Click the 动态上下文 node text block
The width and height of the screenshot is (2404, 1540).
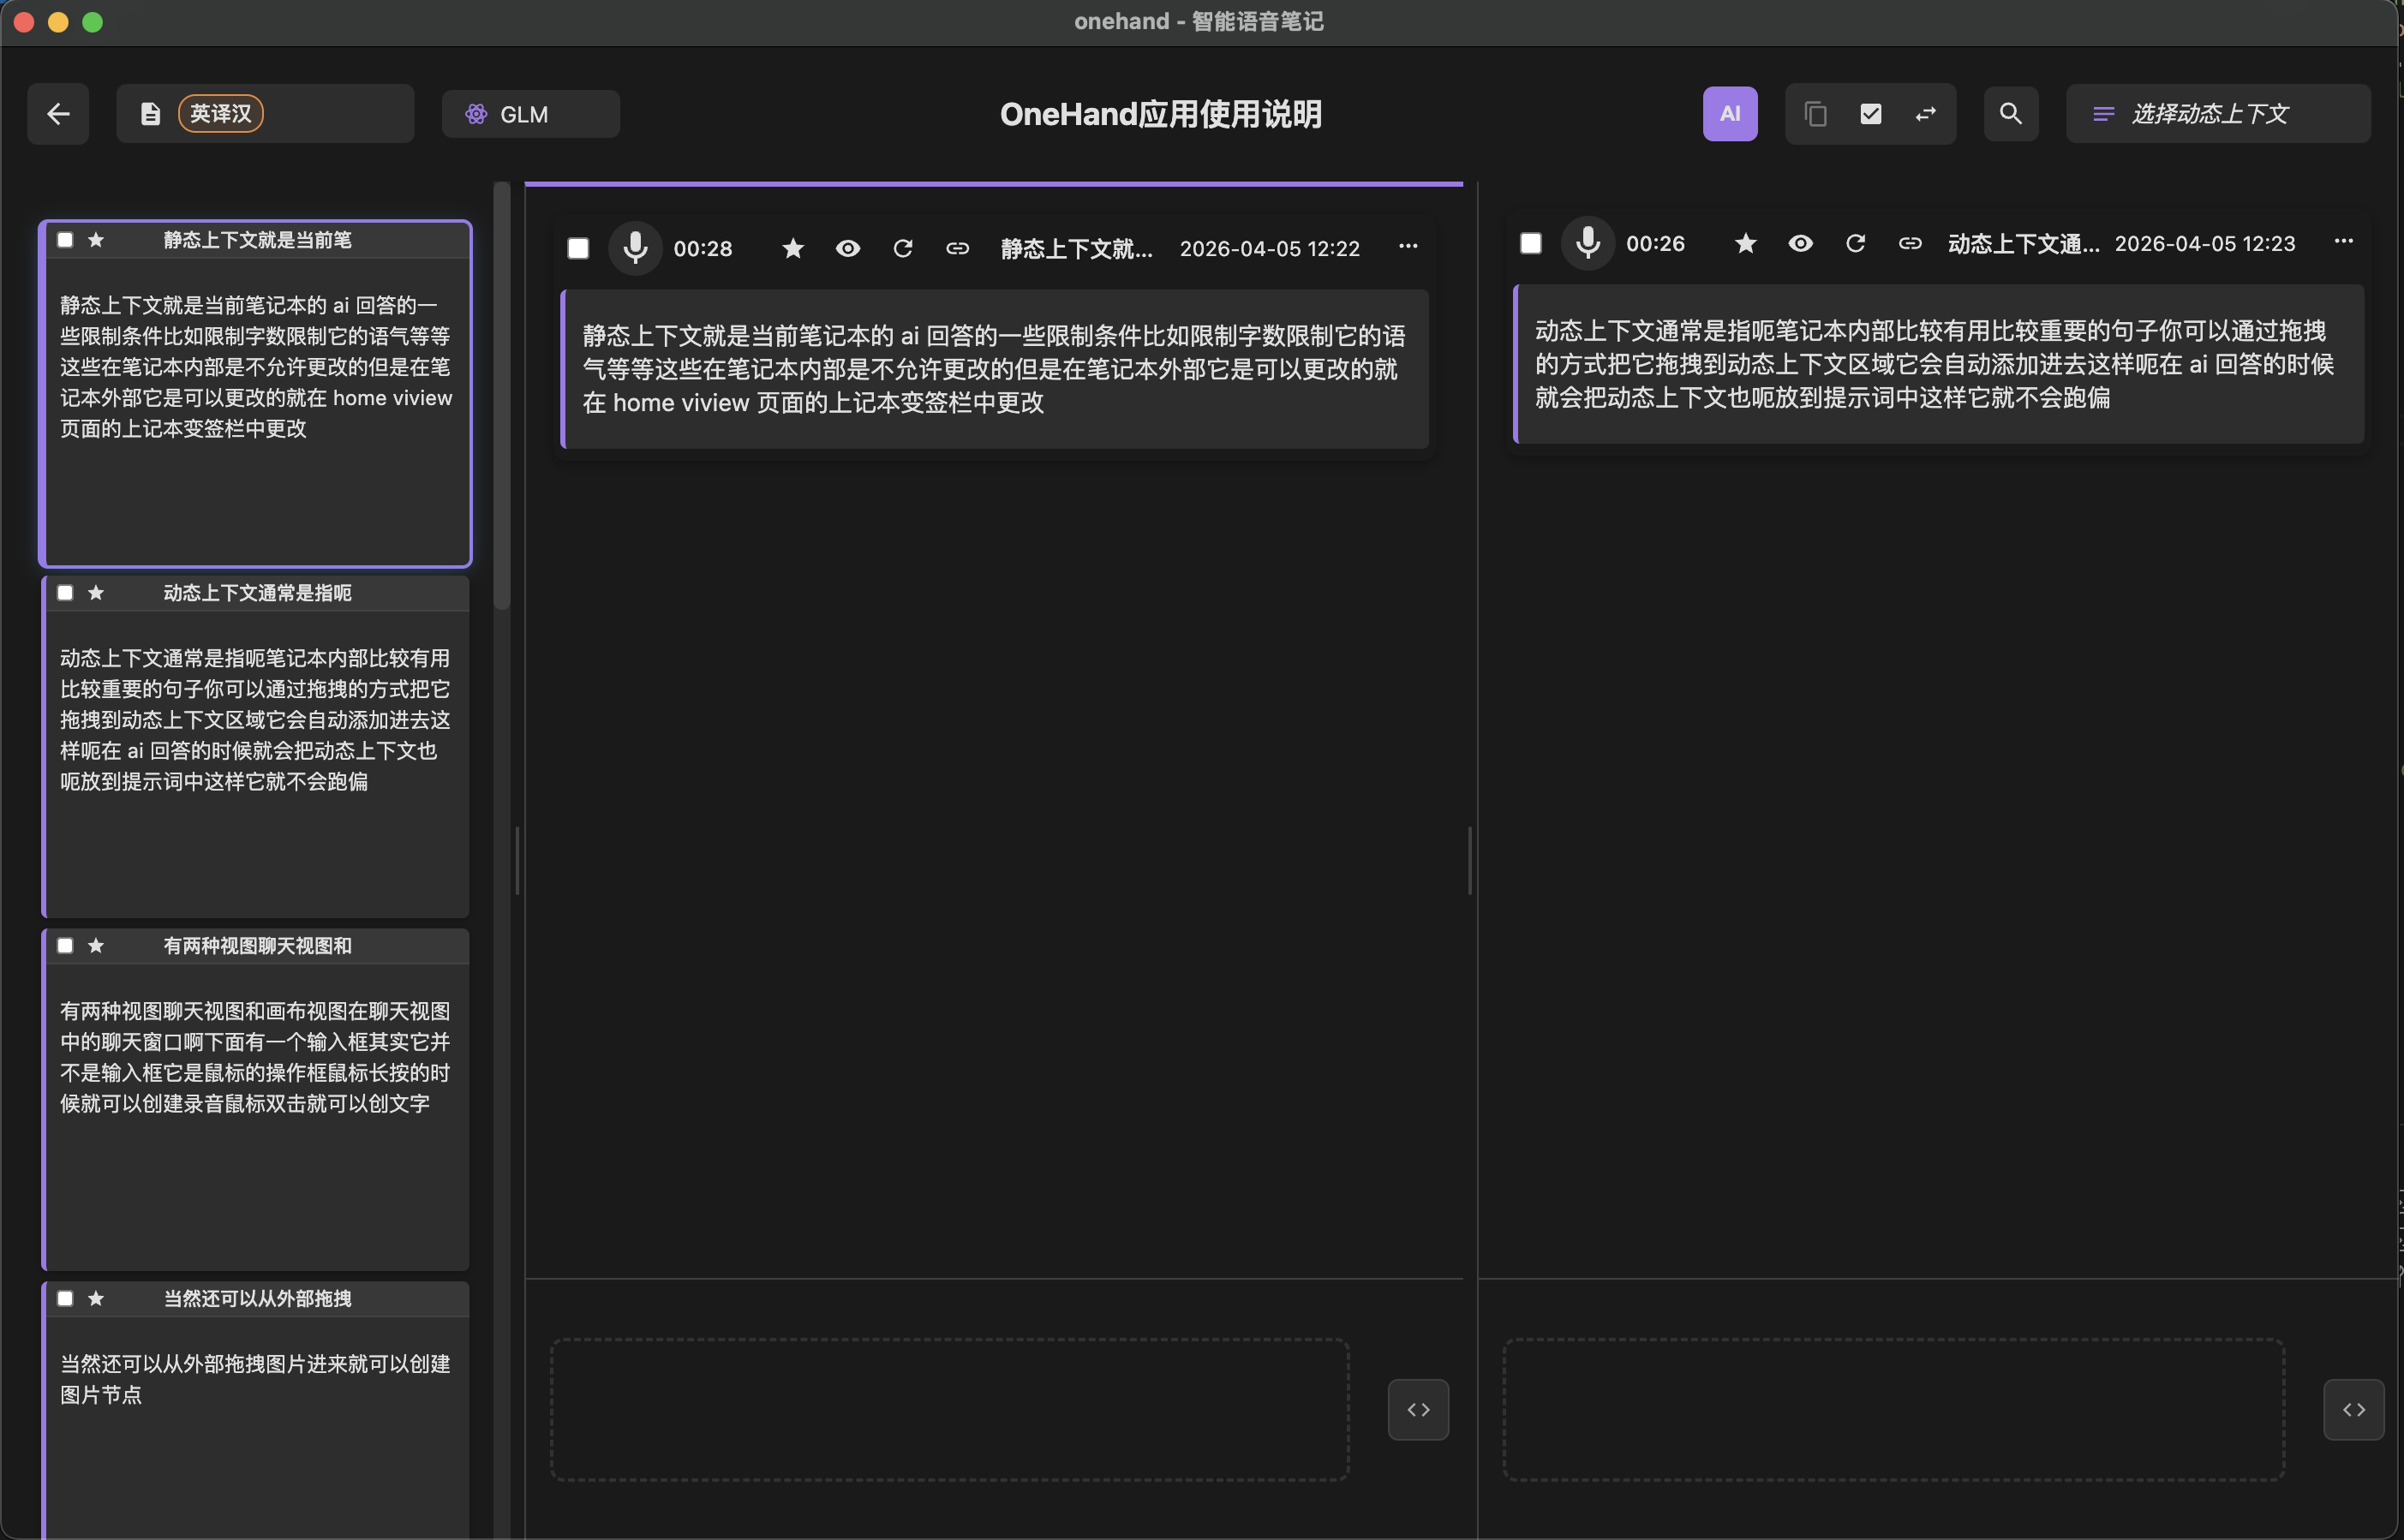[1939, 364]
